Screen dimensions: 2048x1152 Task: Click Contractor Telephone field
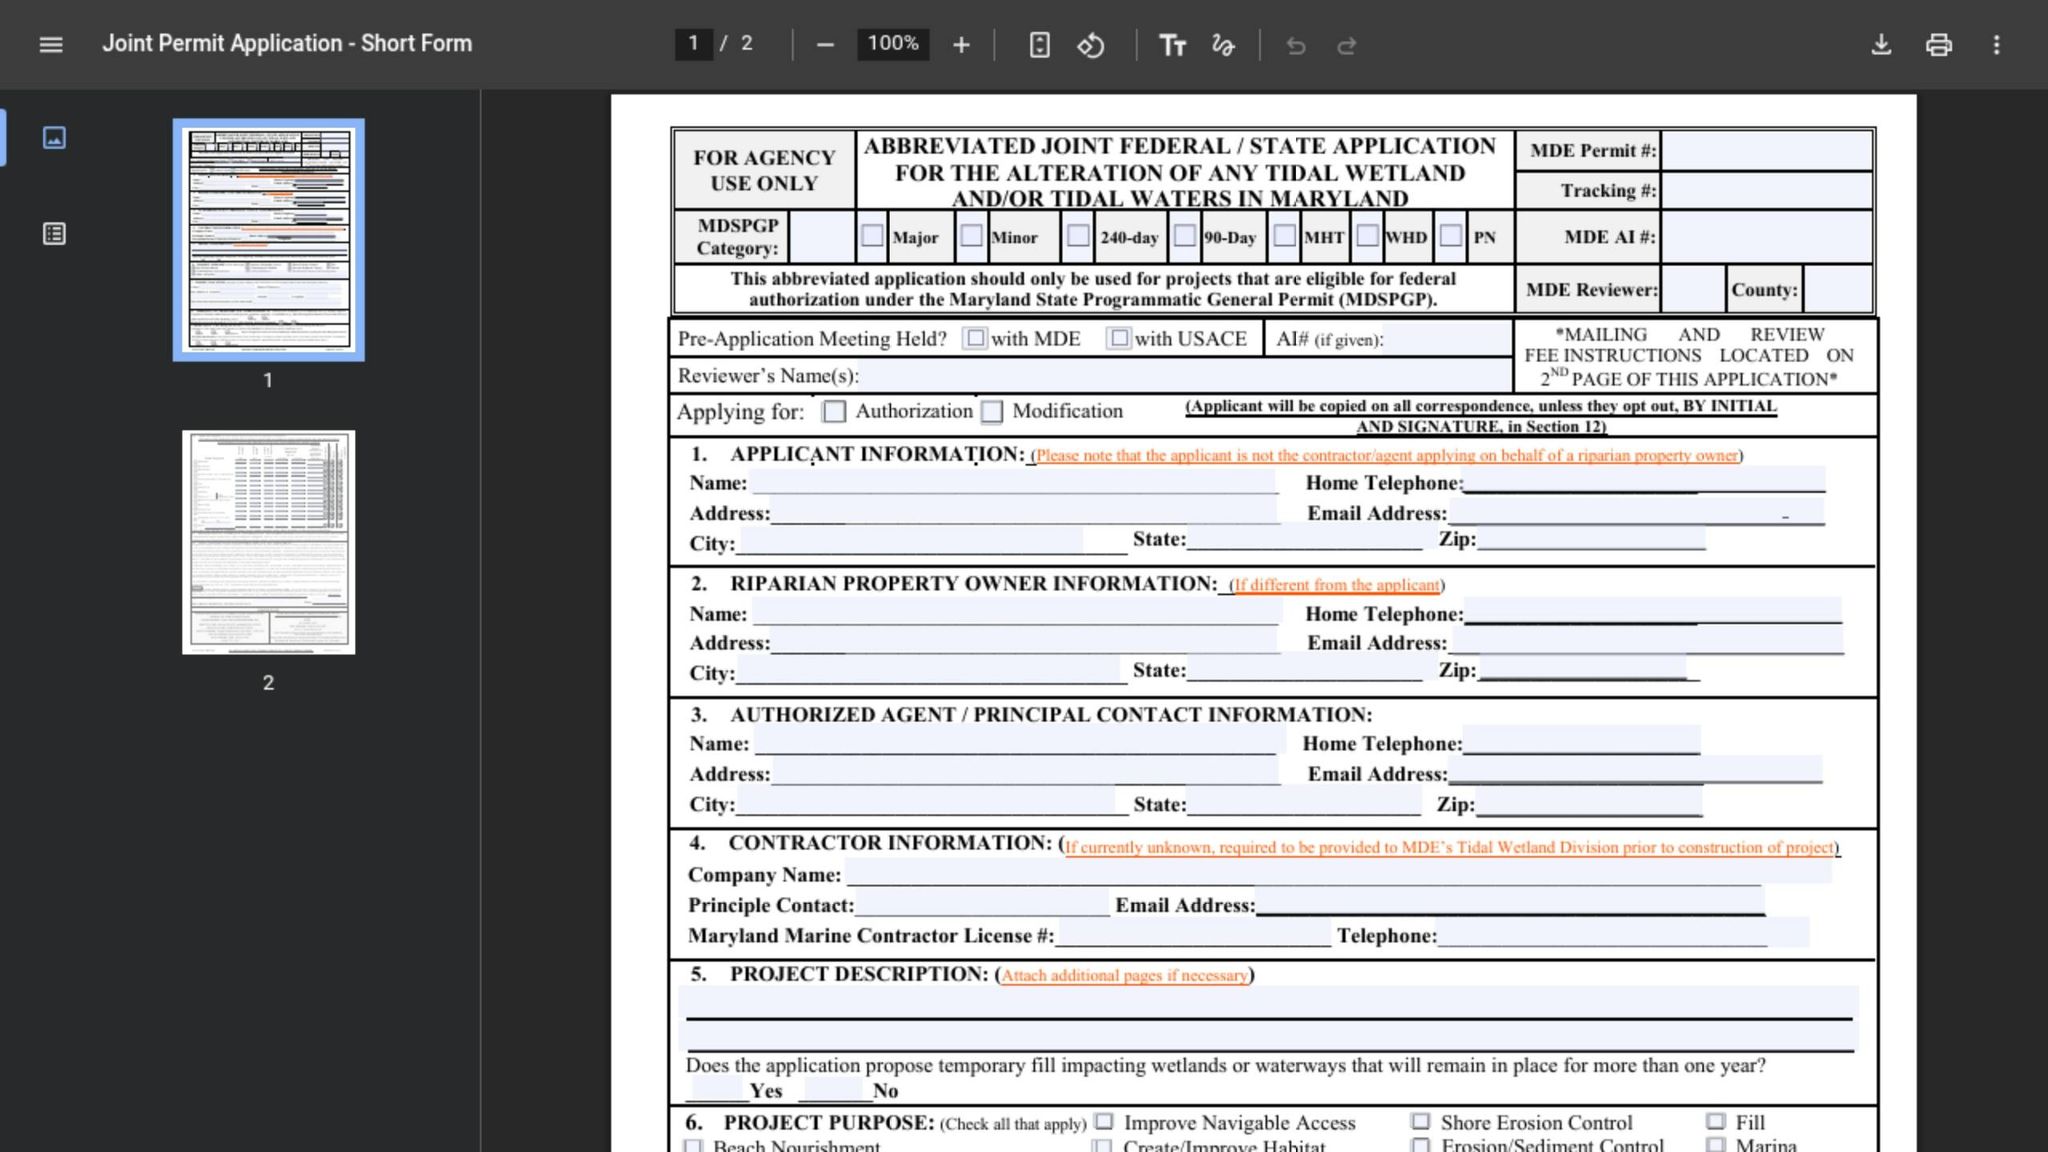click(x=1623, y=933)
